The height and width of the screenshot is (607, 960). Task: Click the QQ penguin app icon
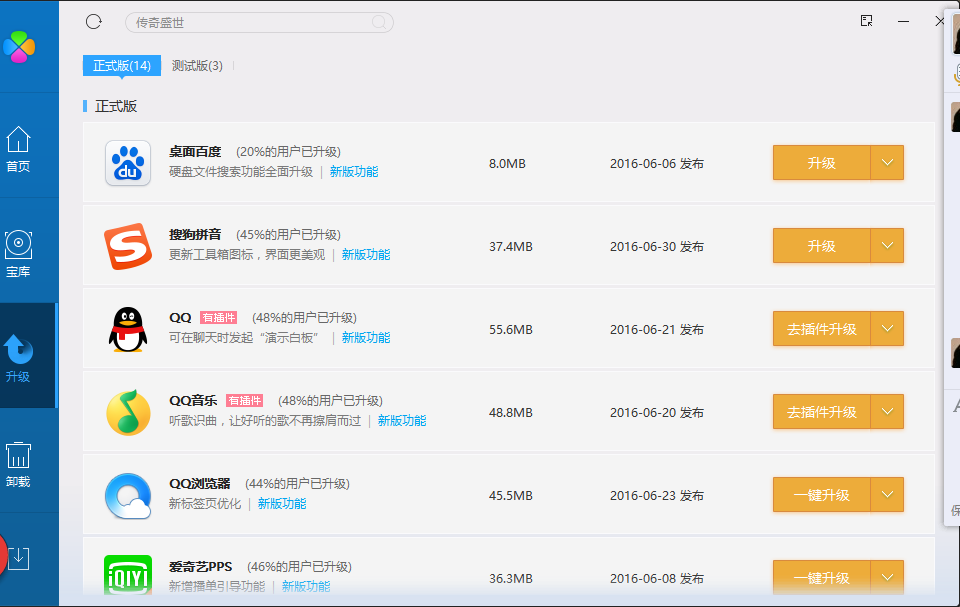128,330
